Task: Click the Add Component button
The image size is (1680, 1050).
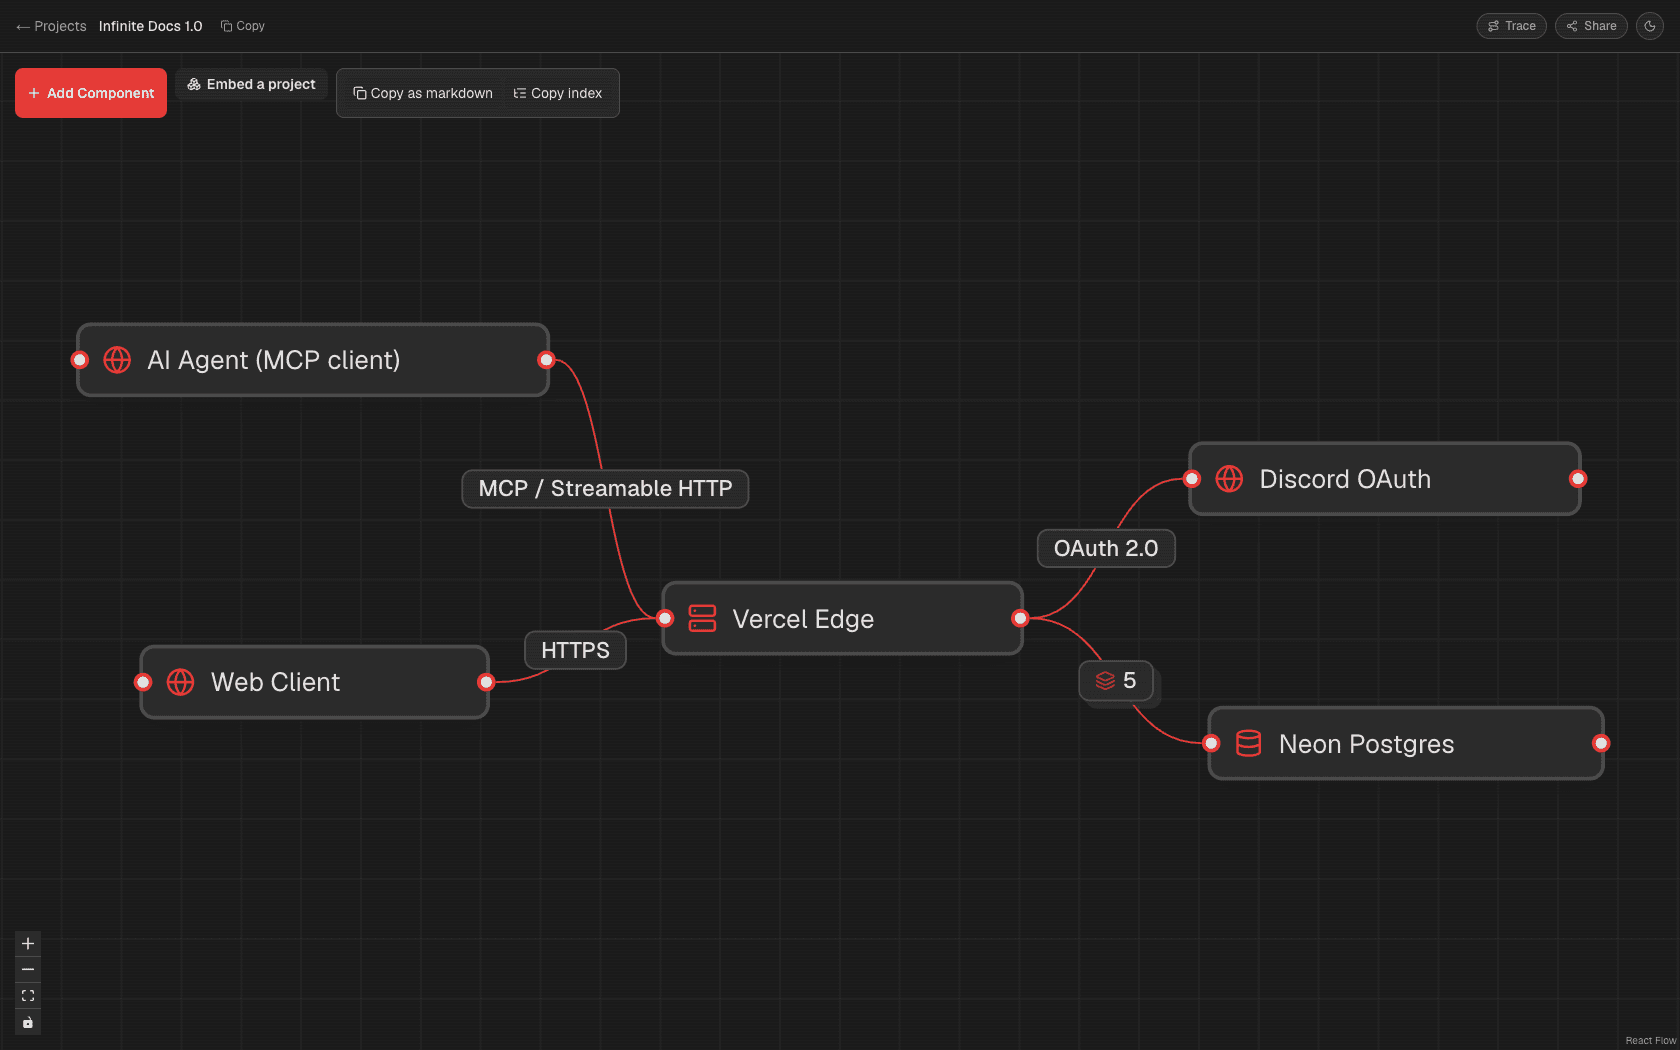Action: pos(91,93)
